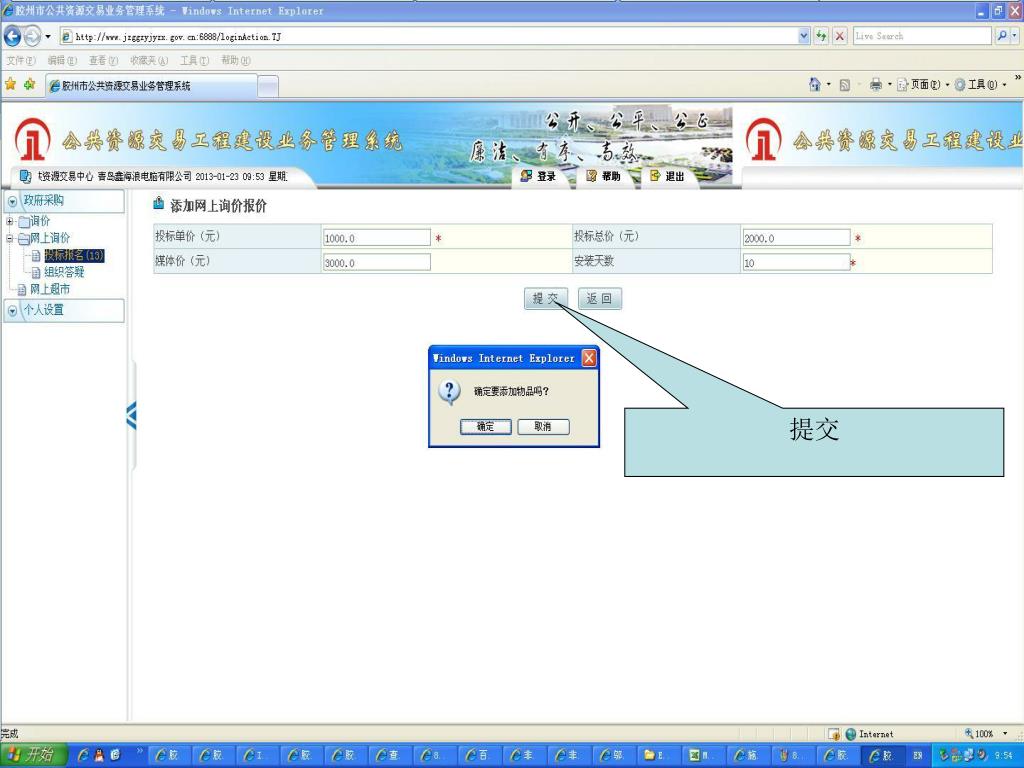Click the 返回 button

pyautogui.click(x=599, y=298)
